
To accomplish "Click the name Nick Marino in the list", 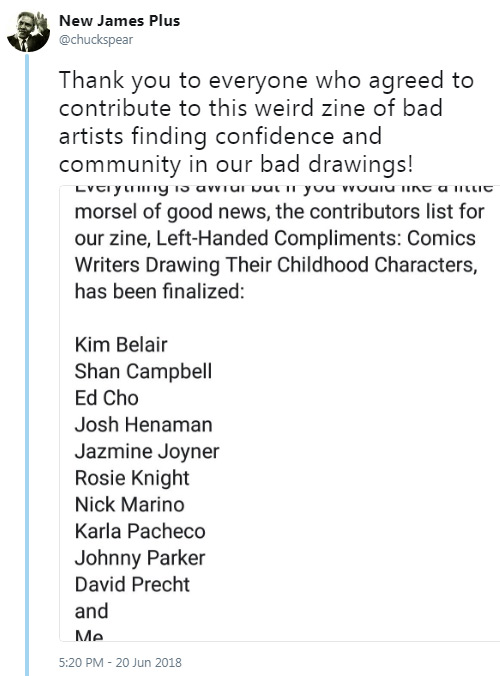I will point(129,504).
